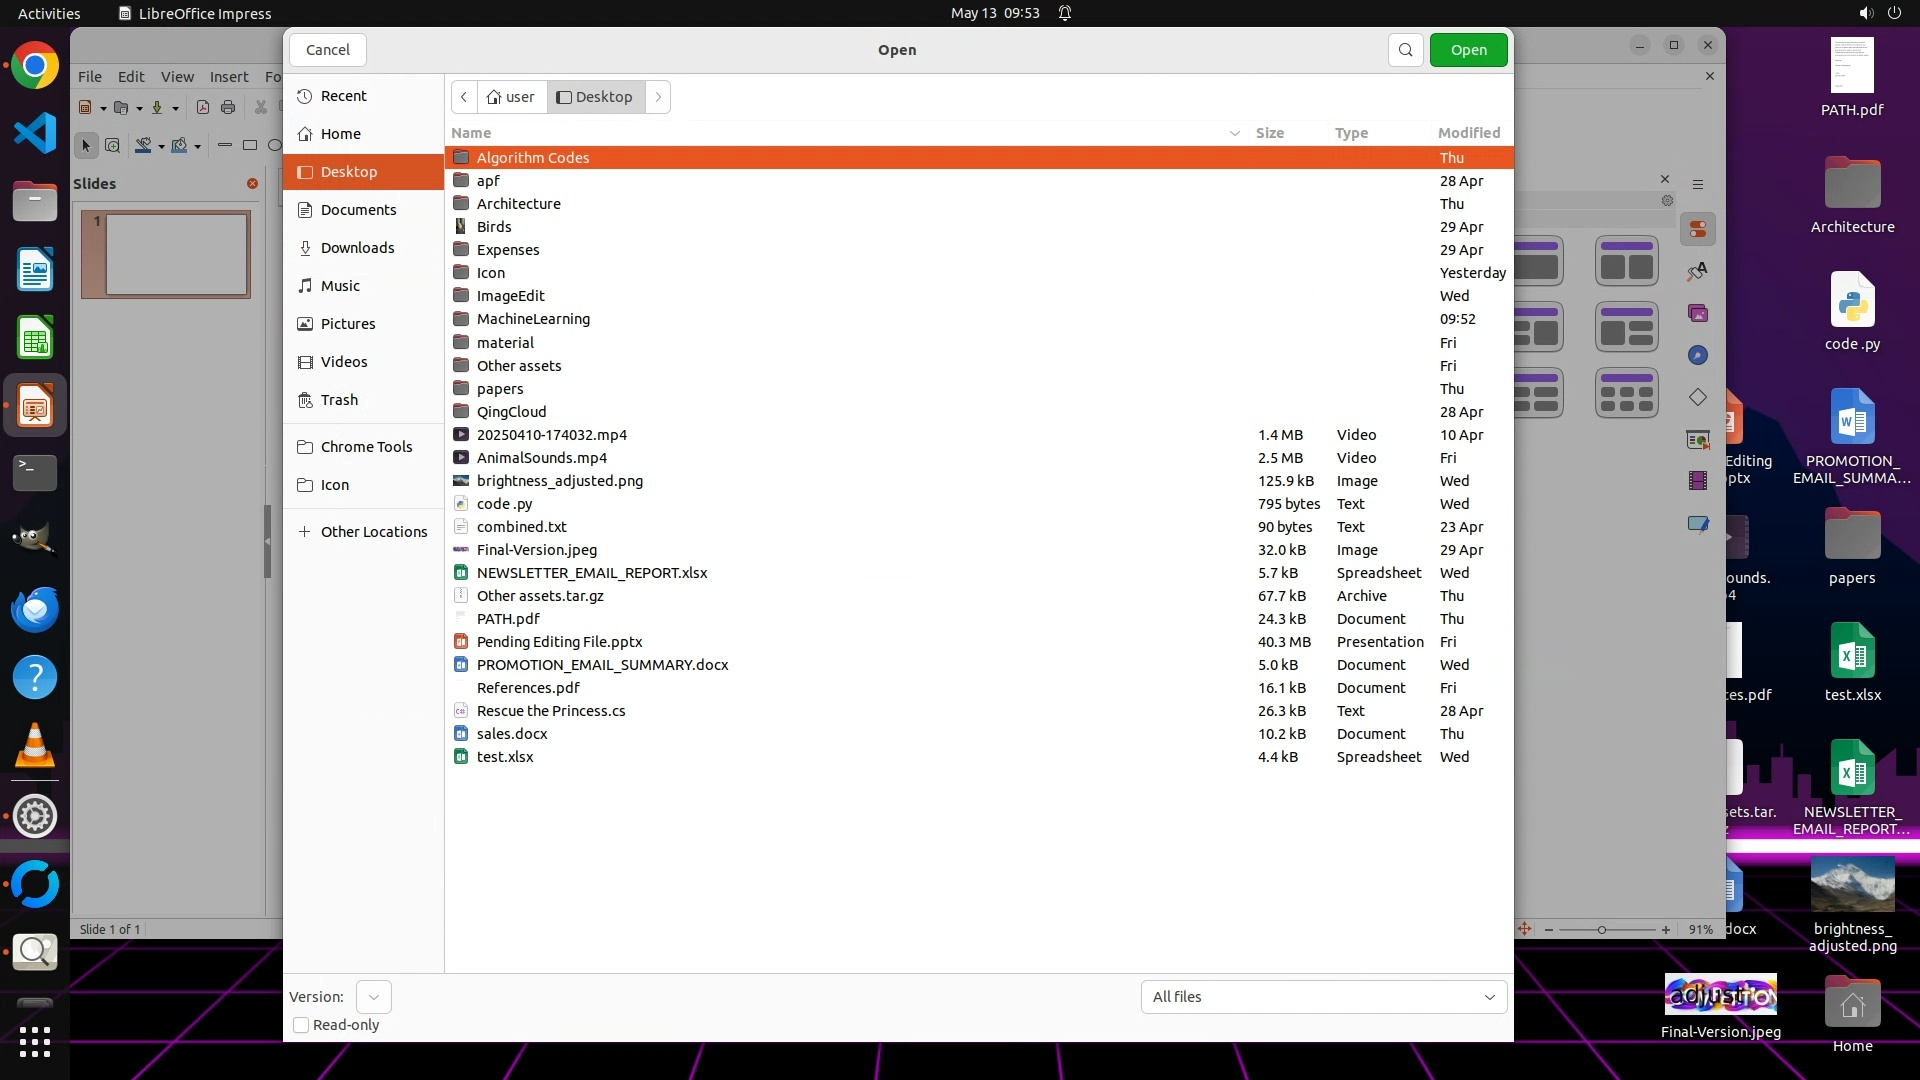The width and height of the screenshot is (1920, 1080).
Task: Open the All files filter dropdown
Action: 1323,997
